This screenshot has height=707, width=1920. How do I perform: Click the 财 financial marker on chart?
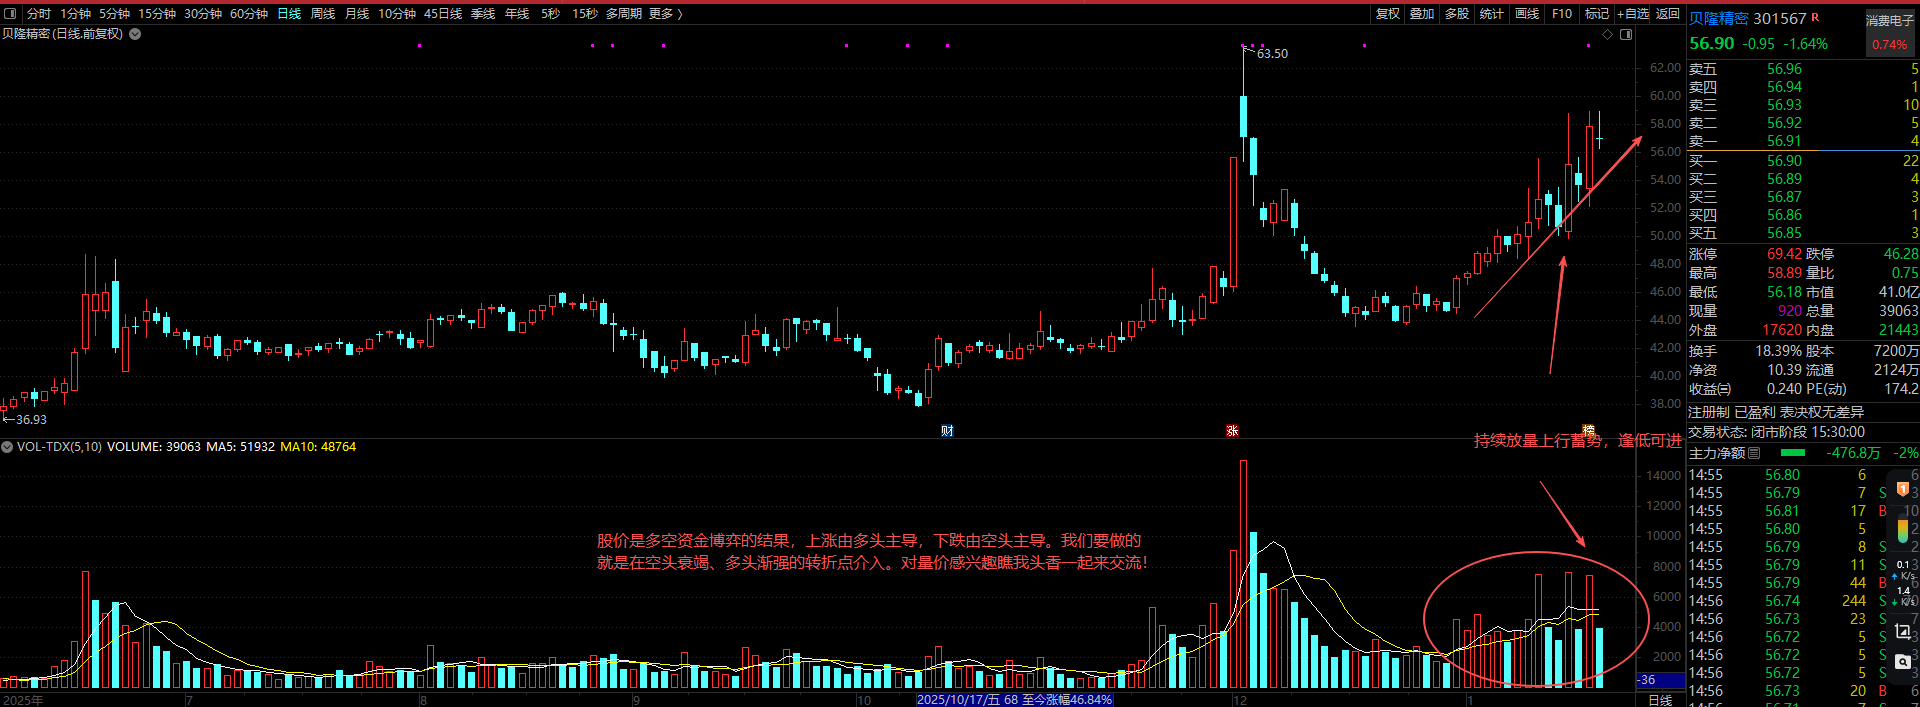point(947,431)
